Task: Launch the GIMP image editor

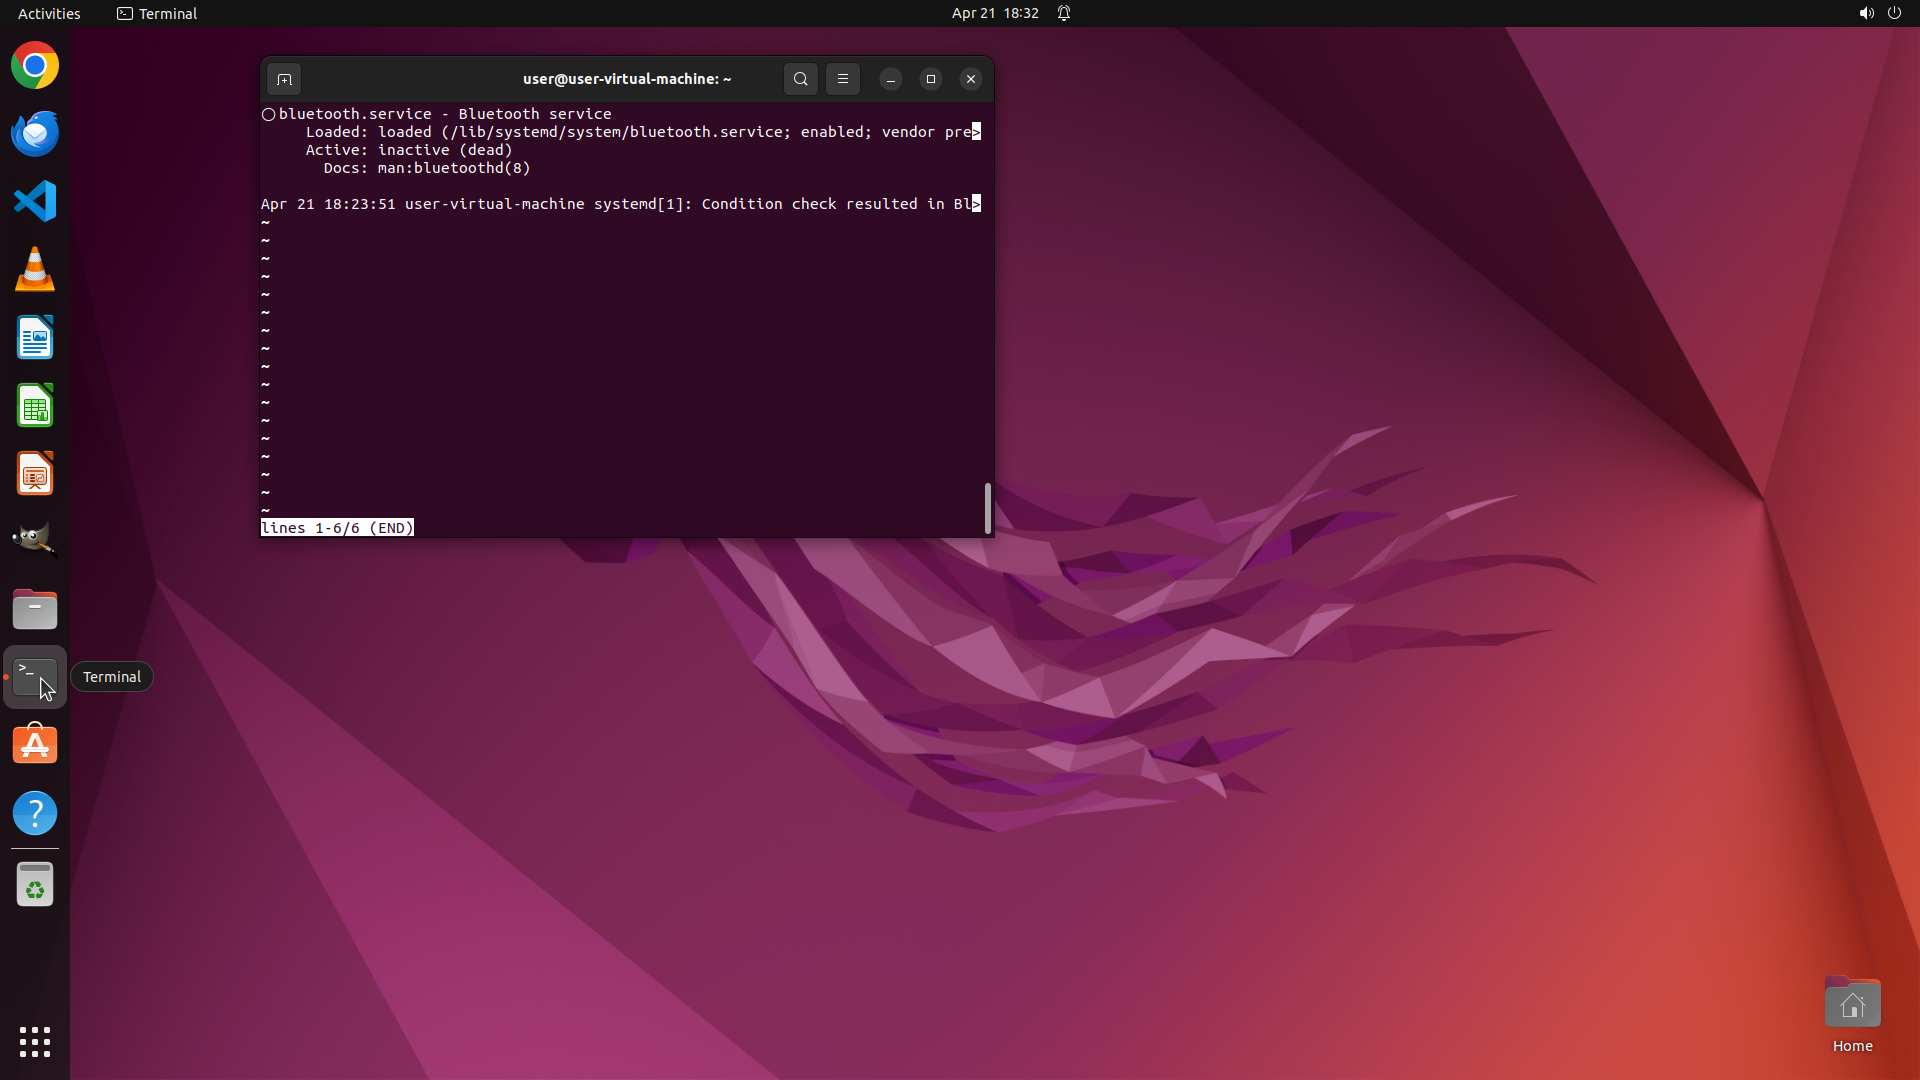Action: pyautogui.click(x=35, y=541)
